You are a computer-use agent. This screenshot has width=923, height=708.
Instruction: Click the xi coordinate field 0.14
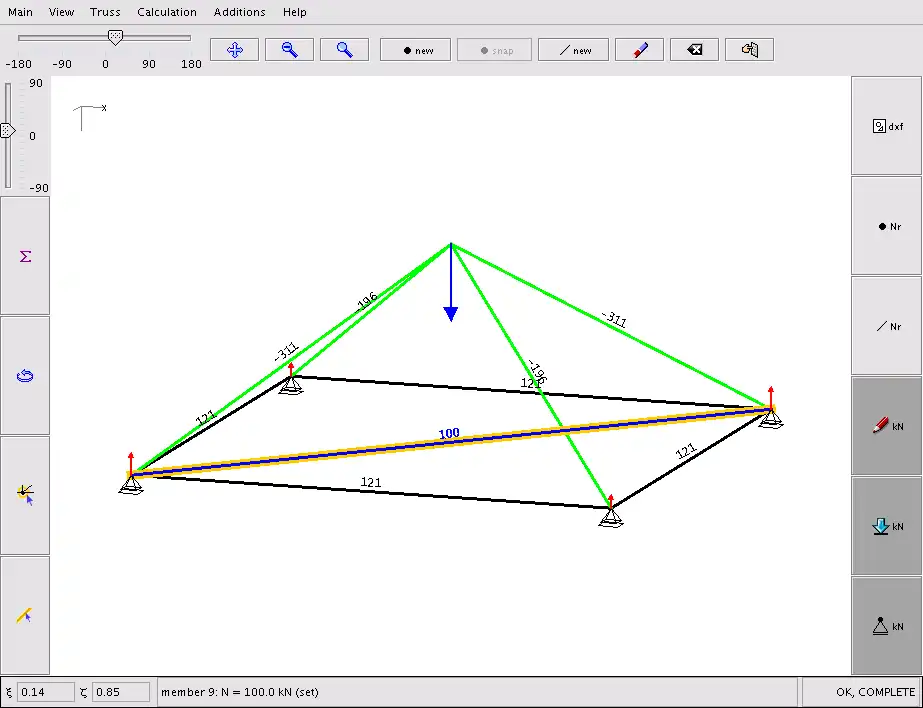click(x=45, y=692)
